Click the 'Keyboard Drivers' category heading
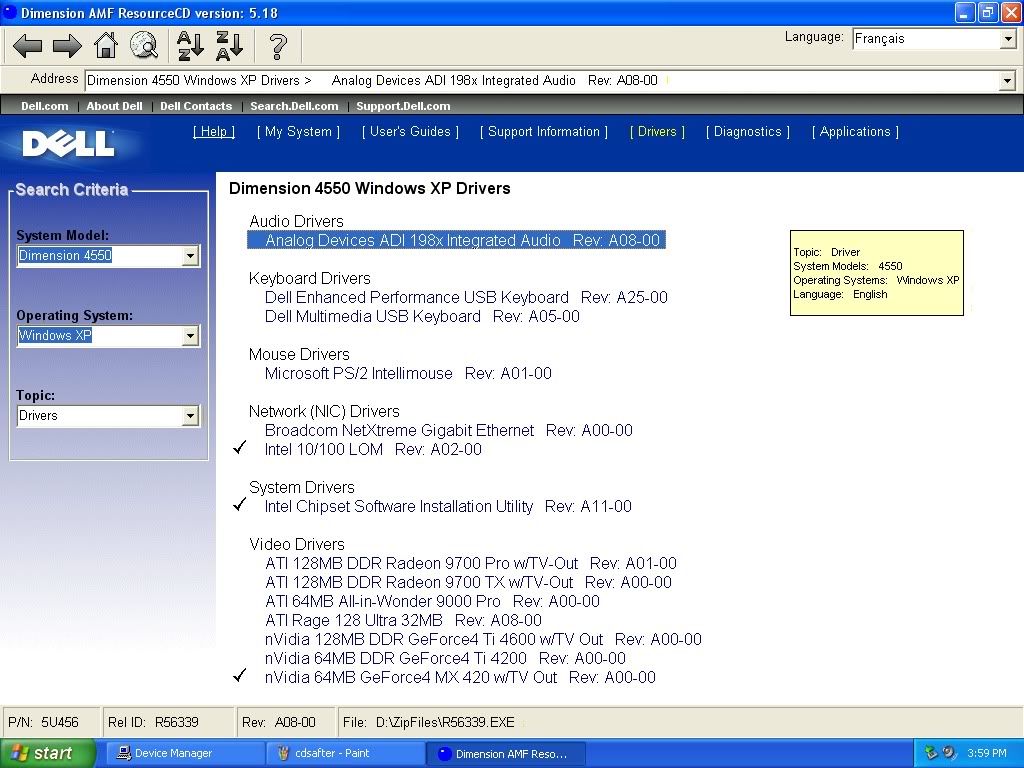This screenshot has height=768, width=1024. (310, 278)
